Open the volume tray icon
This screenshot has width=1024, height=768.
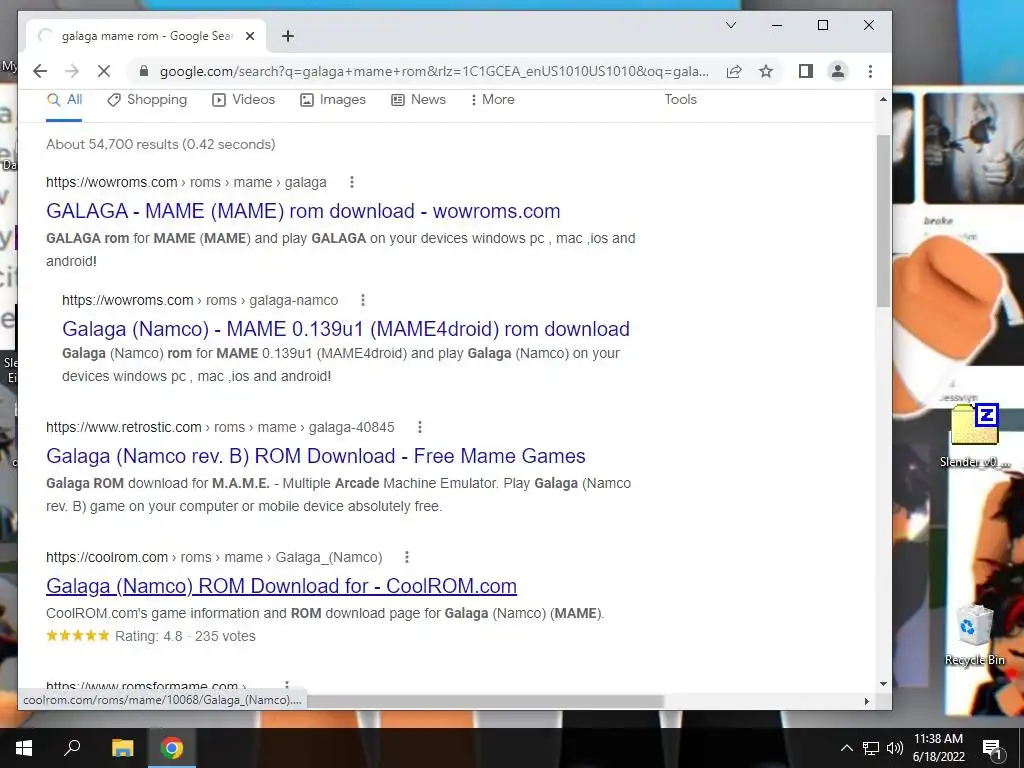point(895,748)
